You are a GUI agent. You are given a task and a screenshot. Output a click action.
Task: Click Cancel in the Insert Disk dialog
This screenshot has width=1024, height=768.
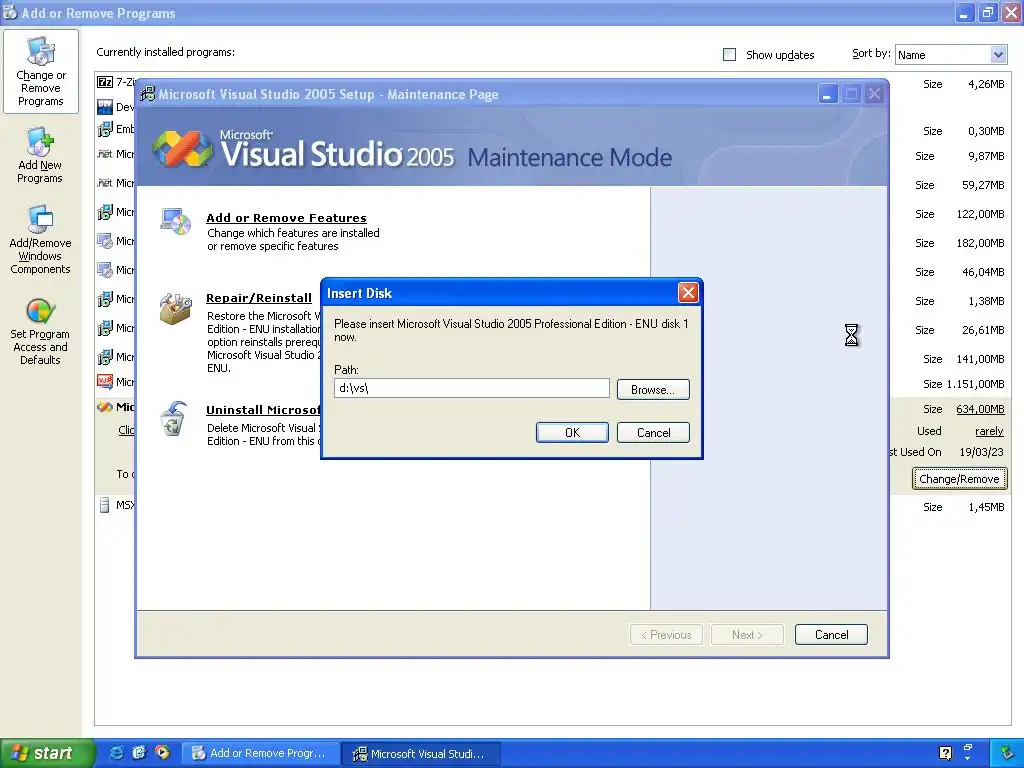[653, 432]
